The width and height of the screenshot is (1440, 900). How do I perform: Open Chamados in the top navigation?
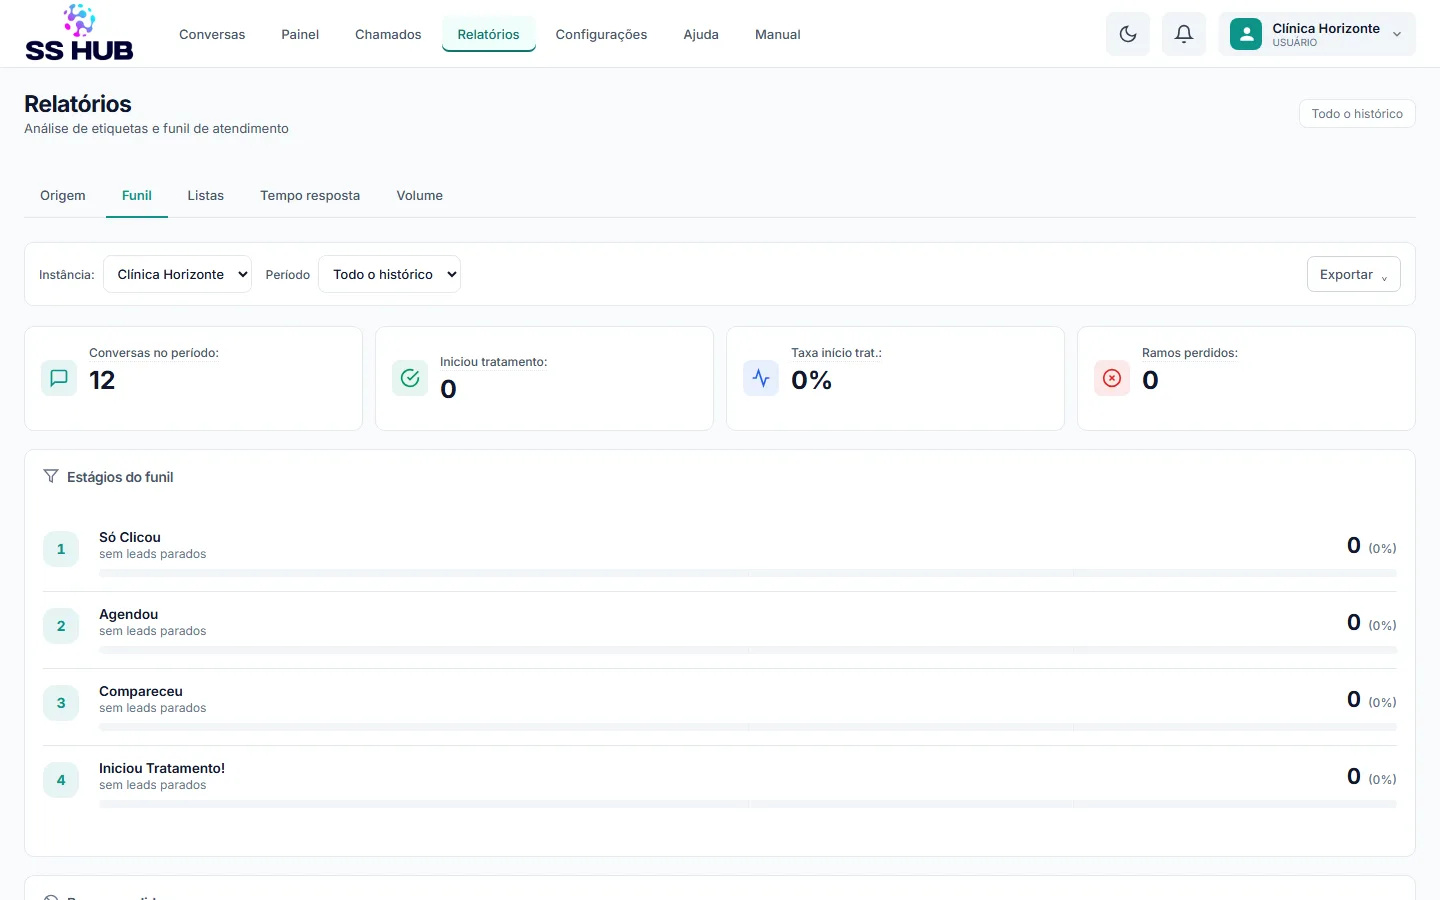click(388, 34)
